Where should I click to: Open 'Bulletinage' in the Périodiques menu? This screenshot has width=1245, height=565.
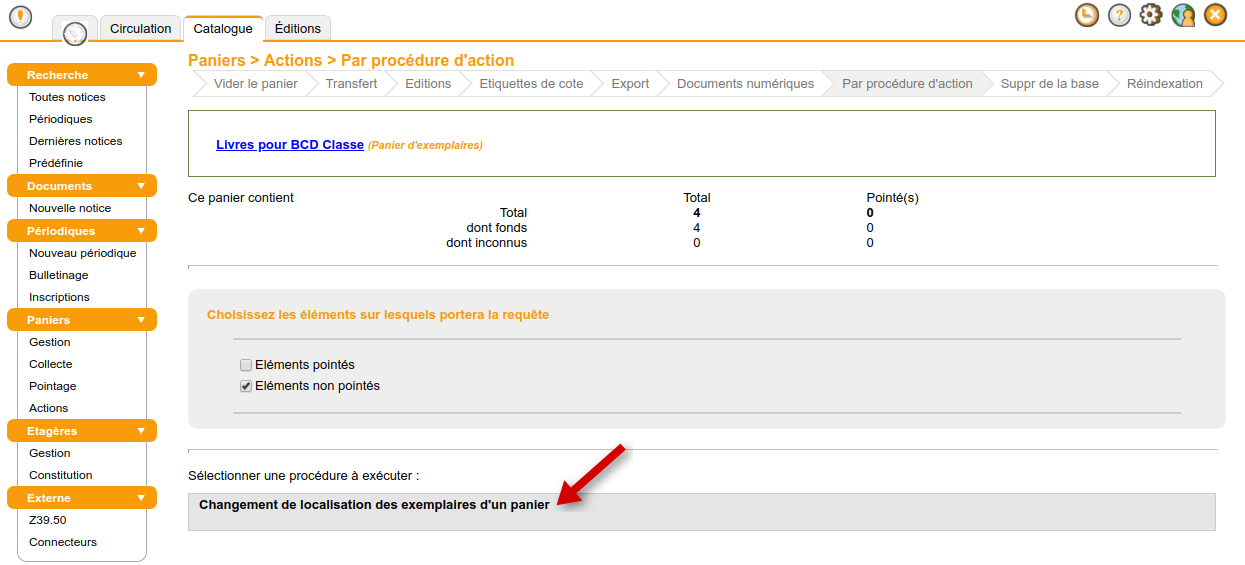[58, 275]
